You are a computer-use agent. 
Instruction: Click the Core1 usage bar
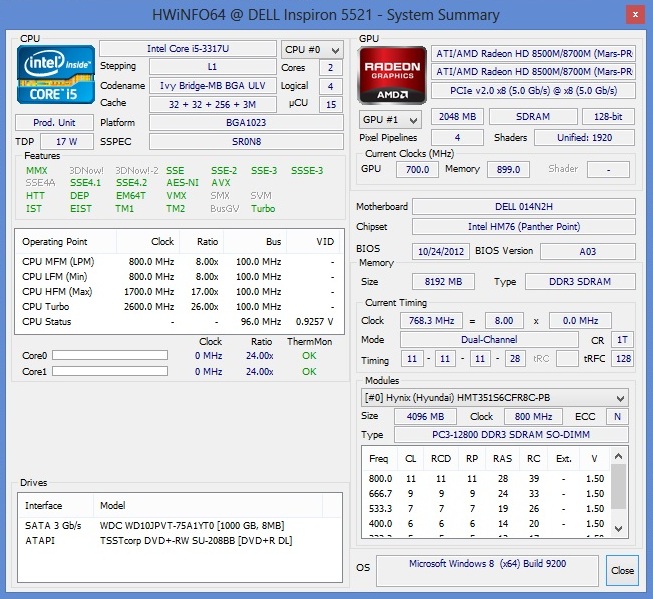click(x=110, y=371)
